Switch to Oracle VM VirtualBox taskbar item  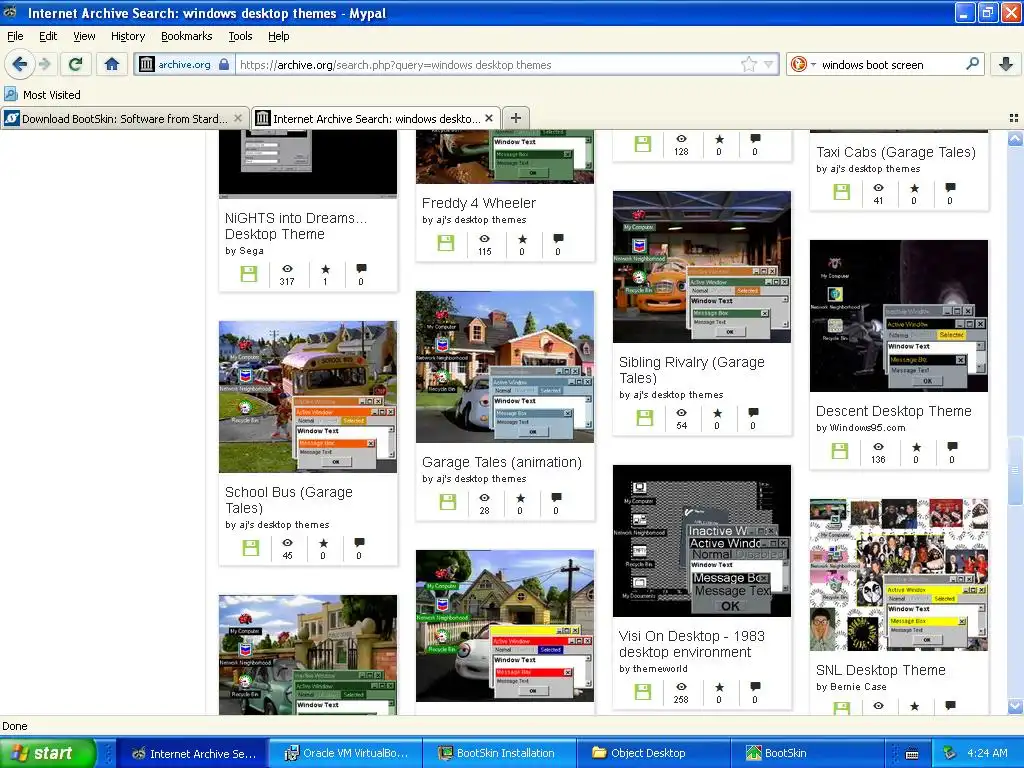point(345,753)
